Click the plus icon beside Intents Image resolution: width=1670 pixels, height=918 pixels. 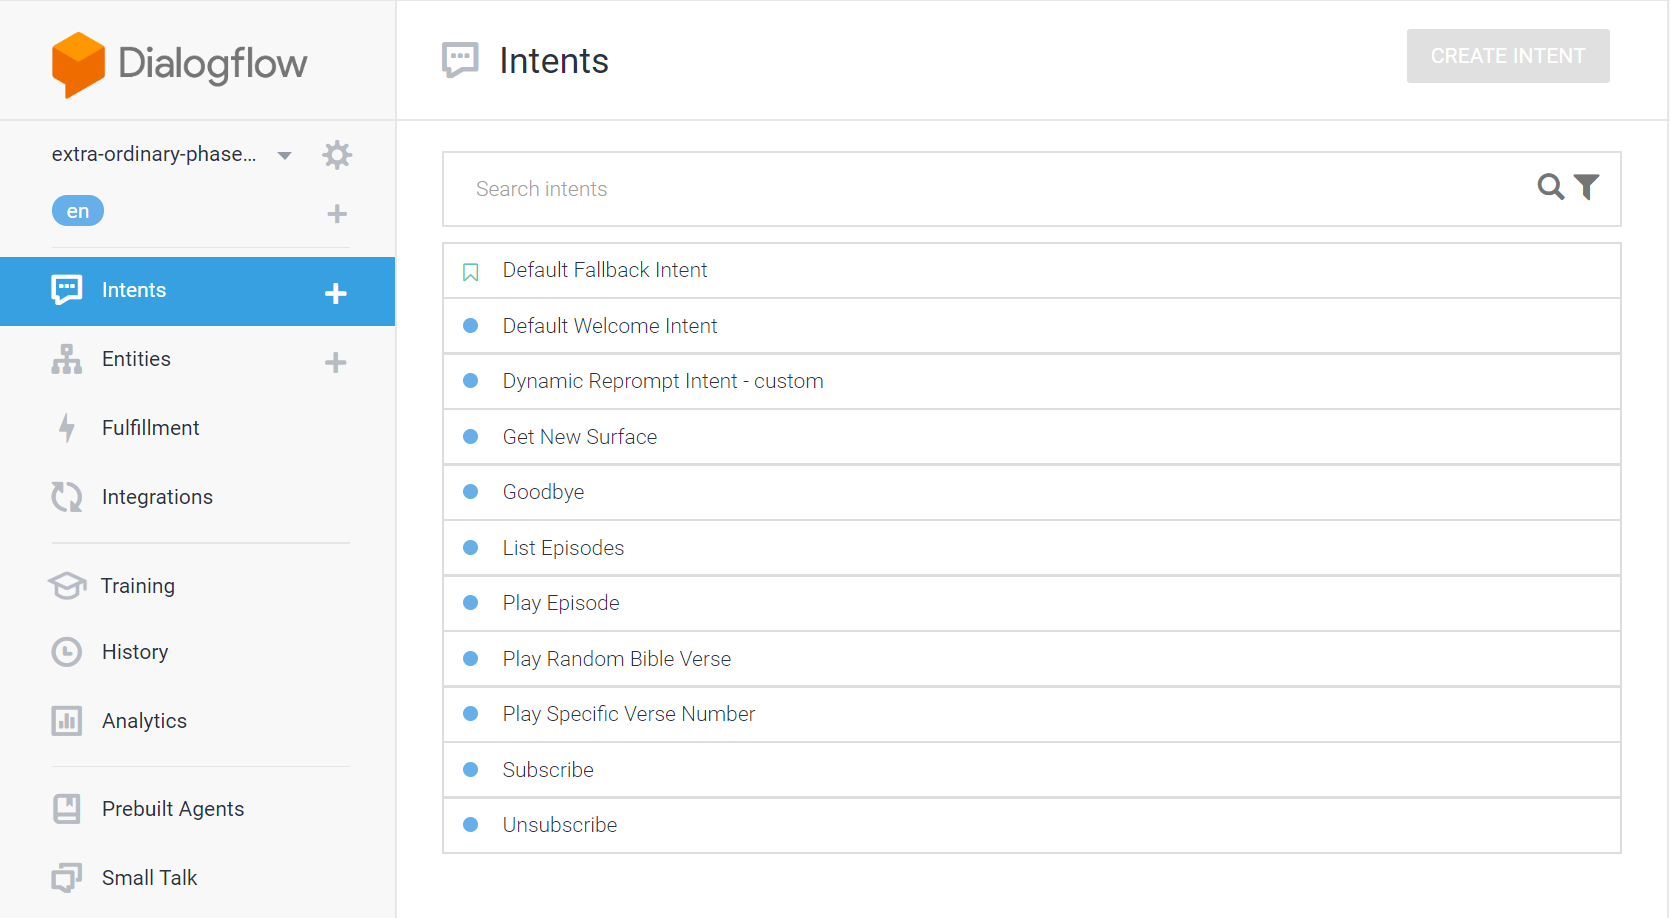point(336,293)
